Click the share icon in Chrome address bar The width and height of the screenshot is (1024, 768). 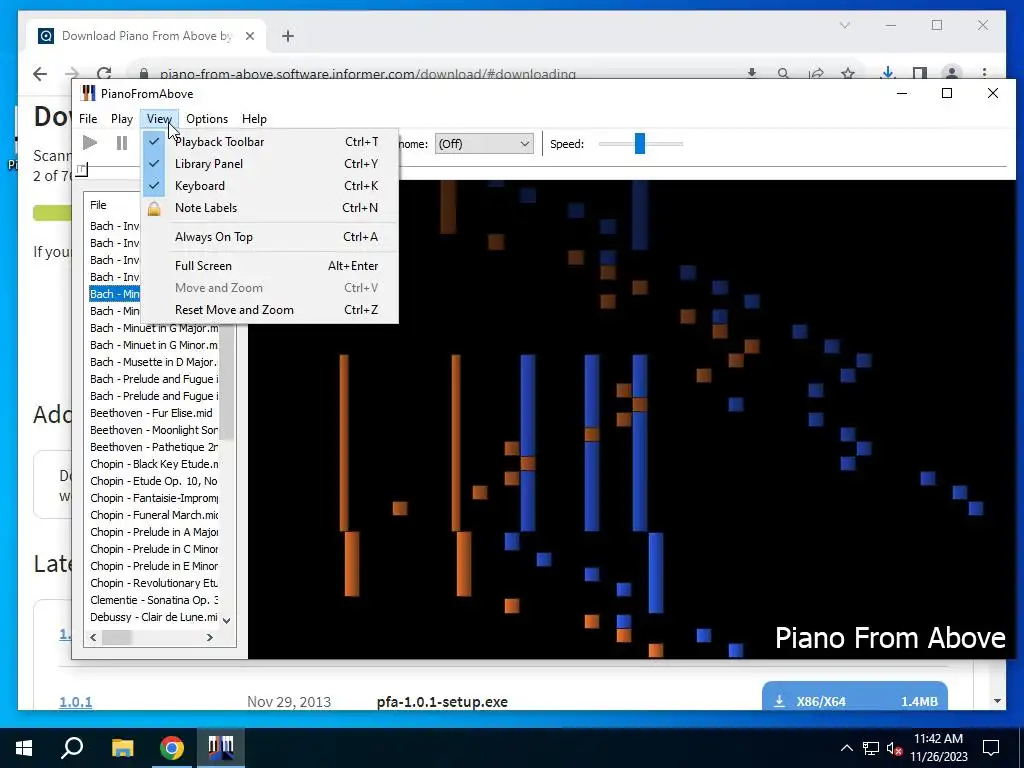click(x=816, y=73)
